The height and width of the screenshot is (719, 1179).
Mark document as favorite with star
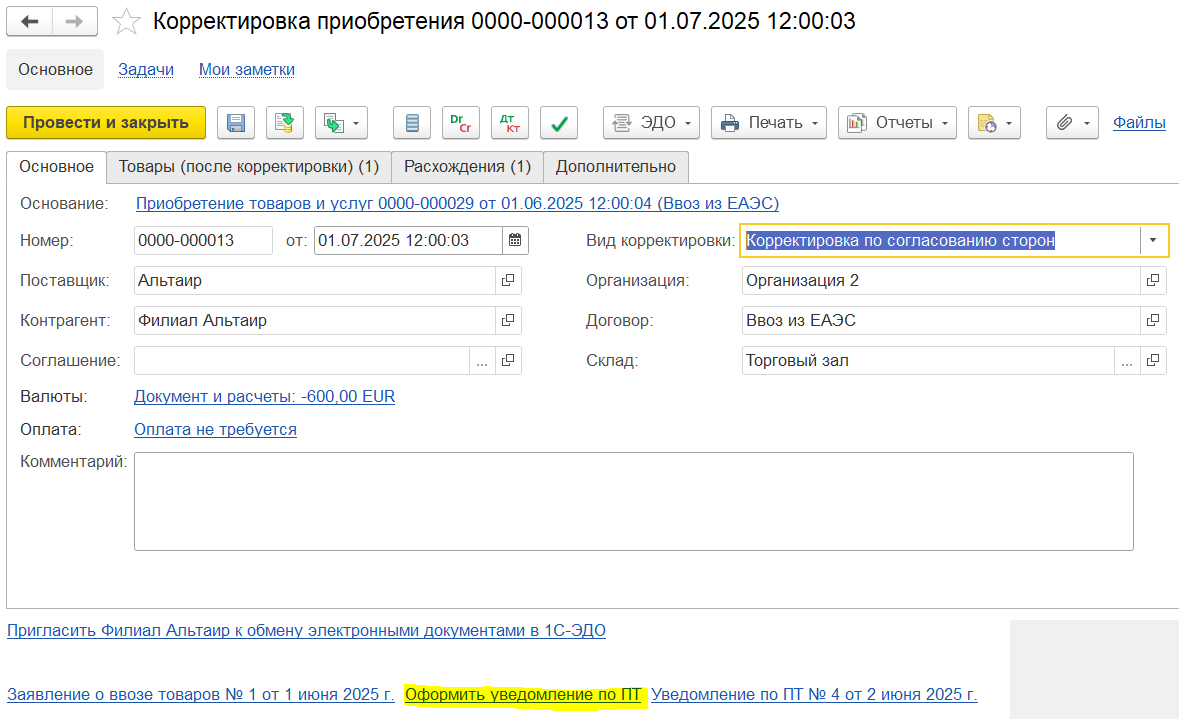(126, 21)
